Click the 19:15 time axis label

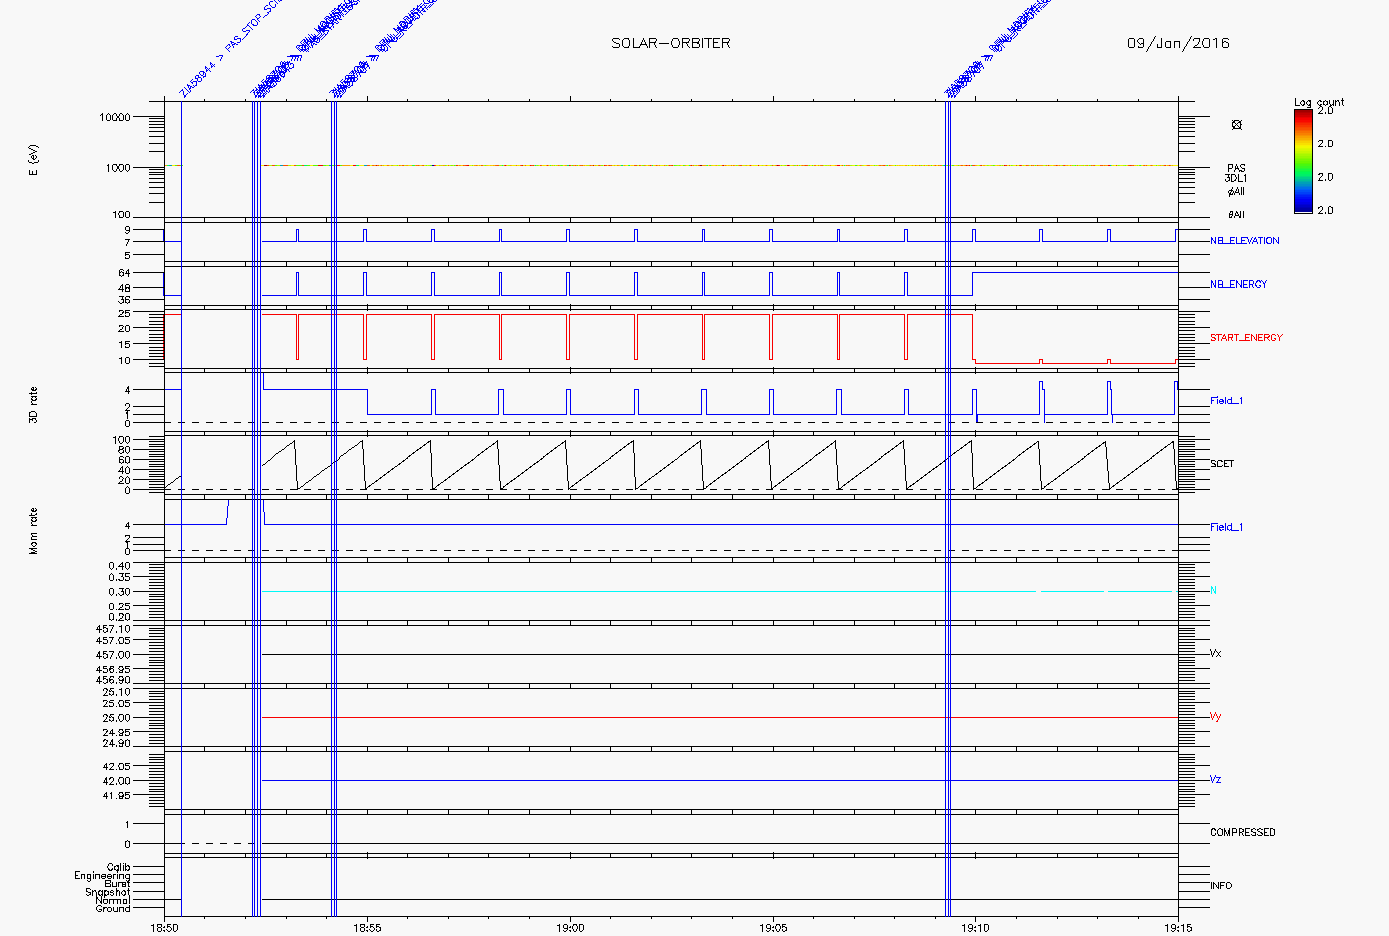click(1178, 928)
